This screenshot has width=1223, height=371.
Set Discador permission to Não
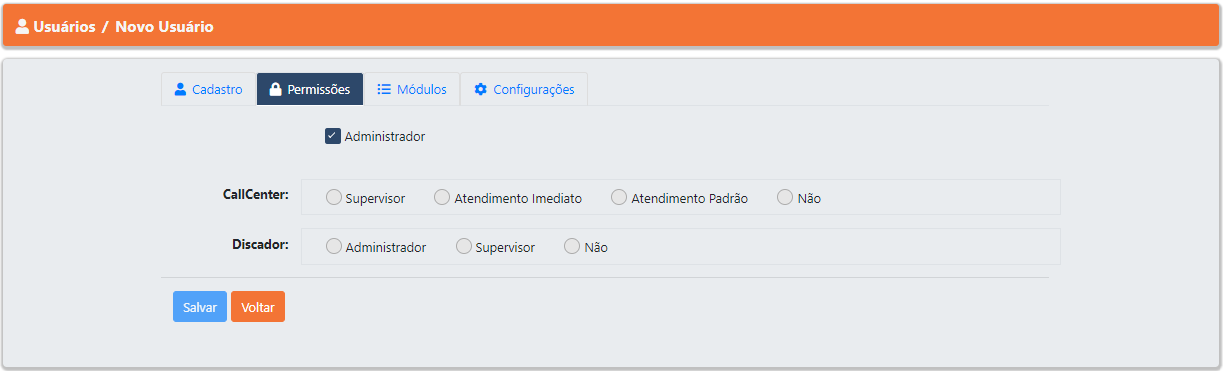click(572, 246)
